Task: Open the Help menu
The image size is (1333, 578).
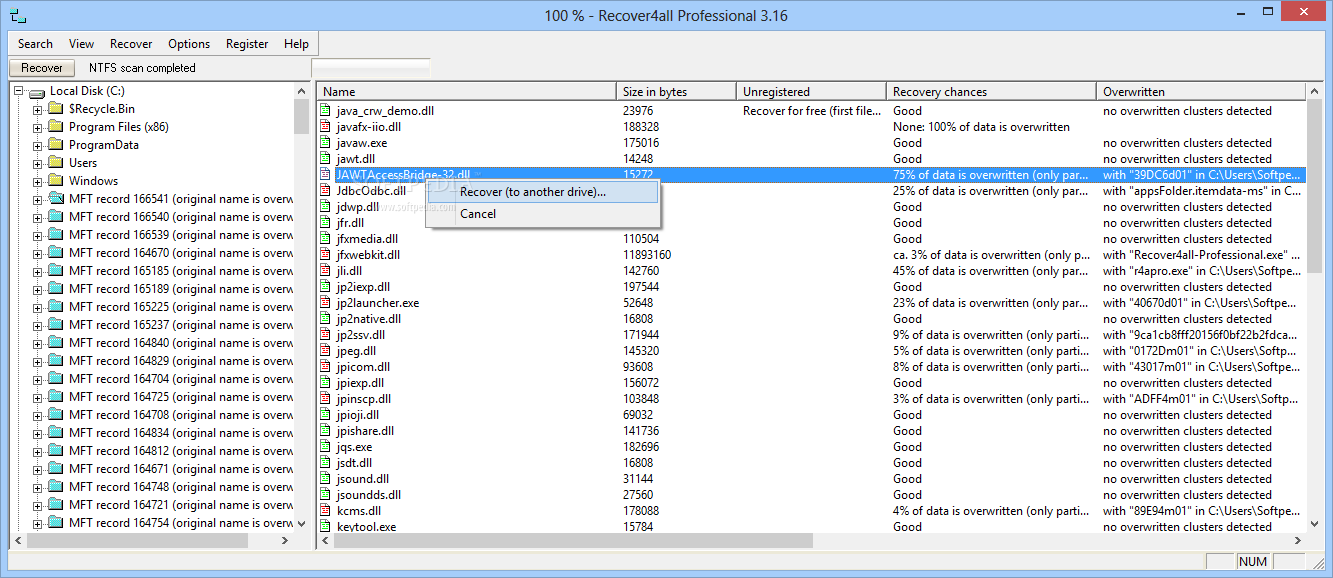Action: [296, 44]
